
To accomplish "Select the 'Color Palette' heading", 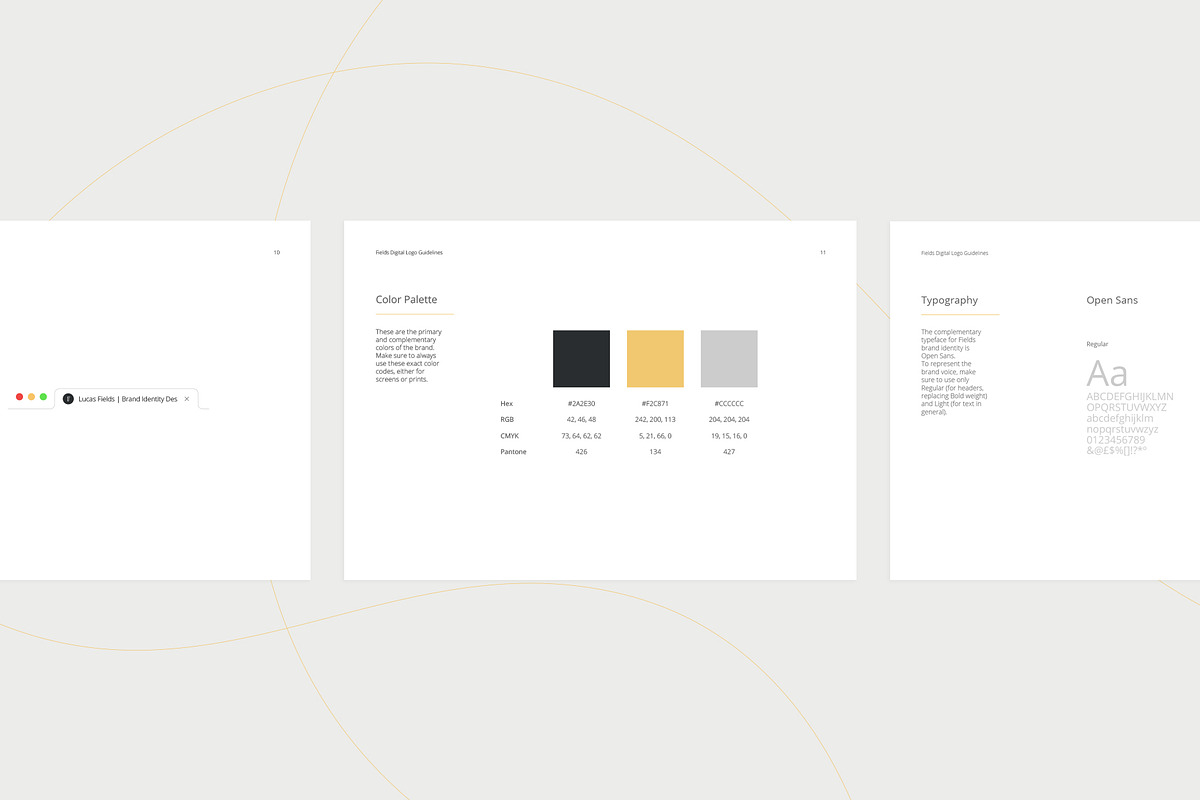I will [405, 299].
